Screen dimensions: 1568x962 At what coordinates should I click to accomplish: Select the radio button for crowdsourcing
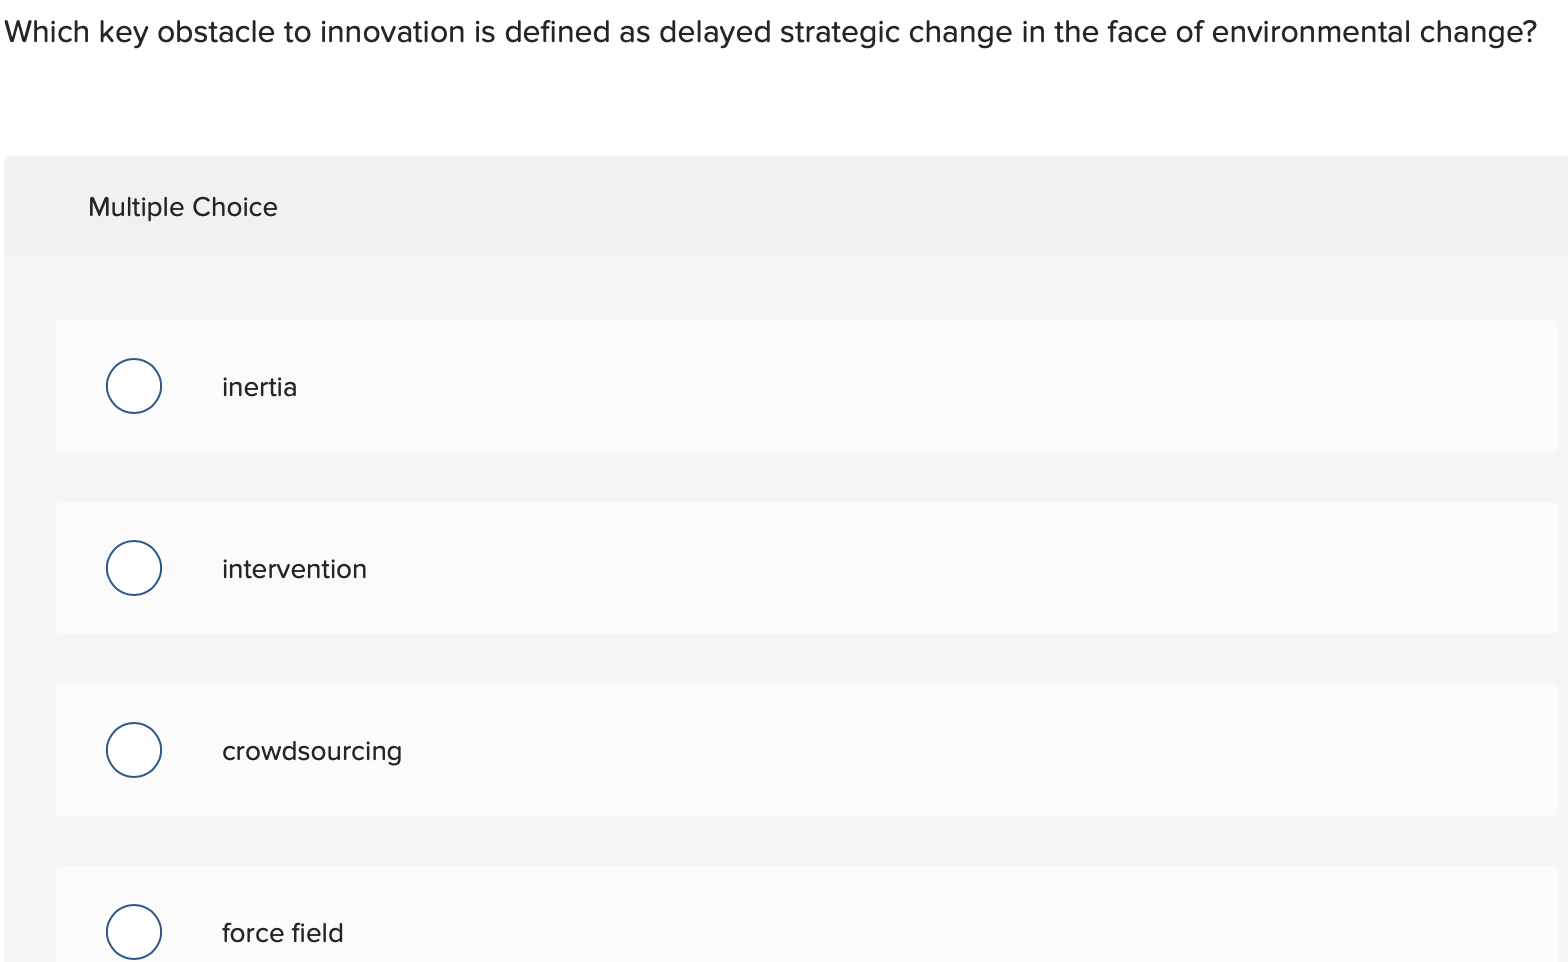pos(133,749)
